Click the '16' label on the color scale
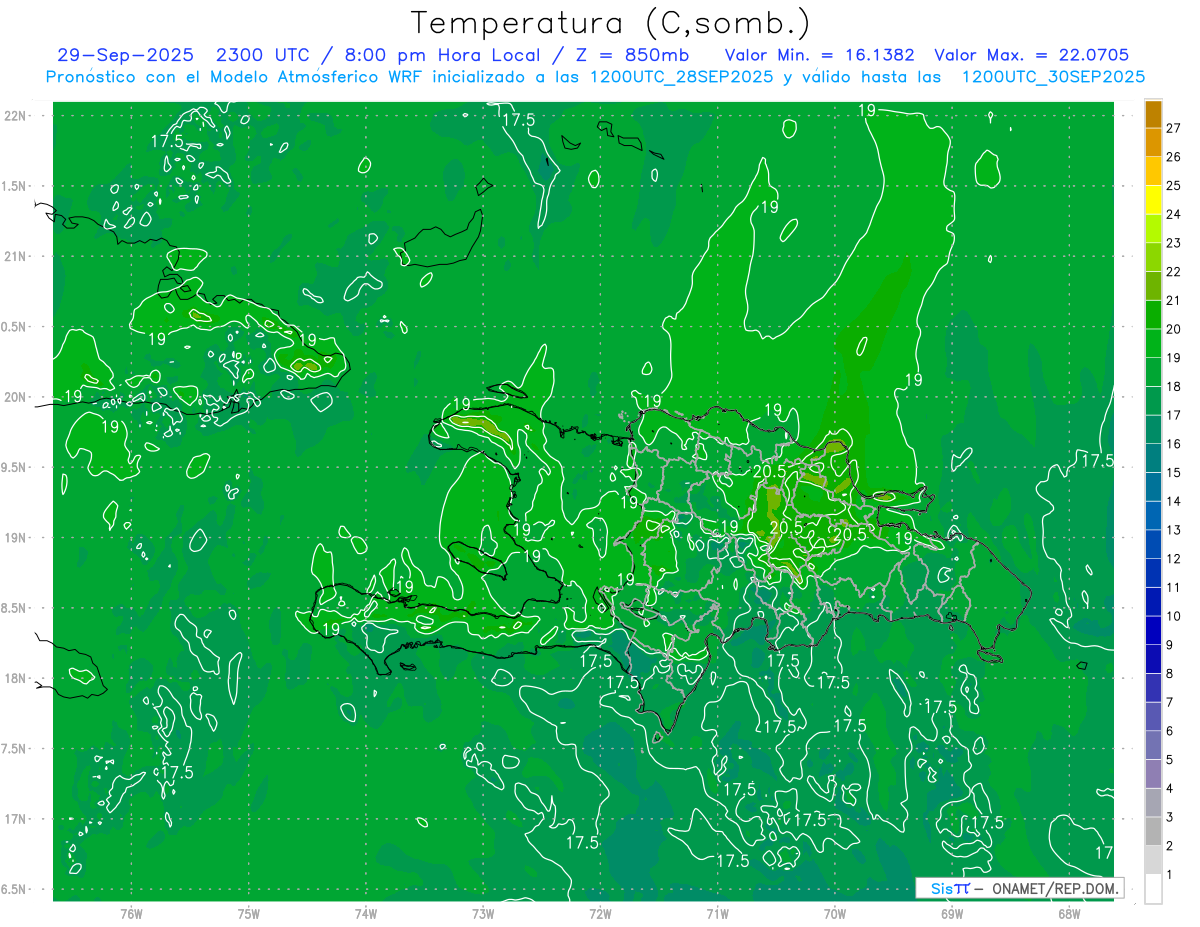The height and width of the screenshot is (927, 1200). [x=1174, y=443]
